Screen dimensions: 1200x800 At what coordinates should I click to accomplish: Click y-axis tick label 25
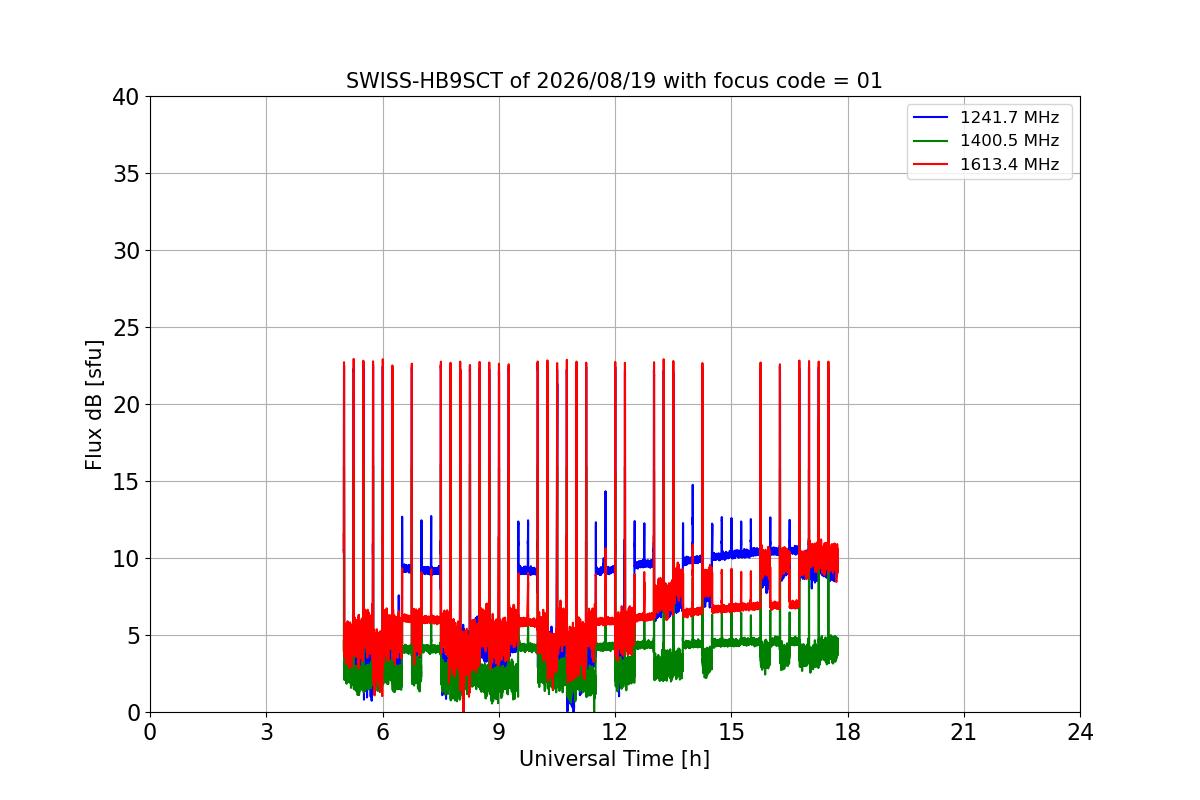click(x=126, y=328)
